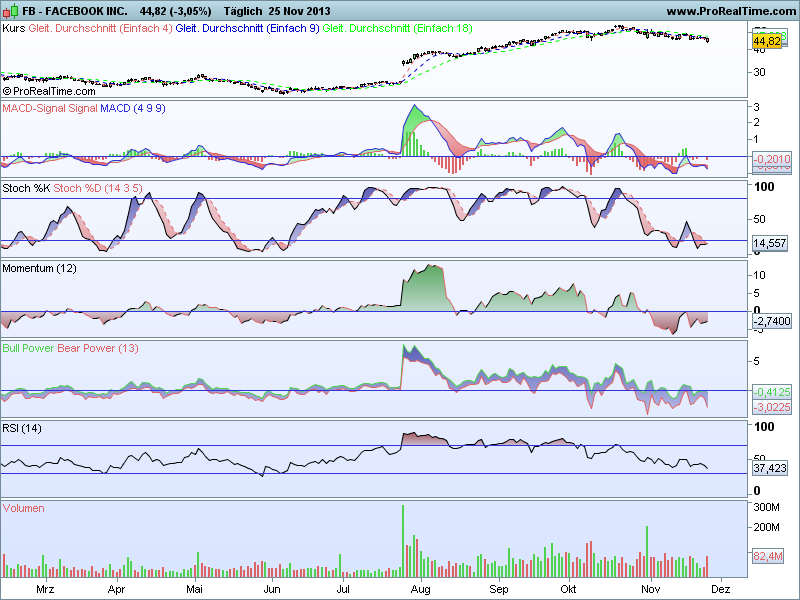Viewport: 800px width, 600px height.
Task: Click the Bull Power legend label
Action: point(29,348)
